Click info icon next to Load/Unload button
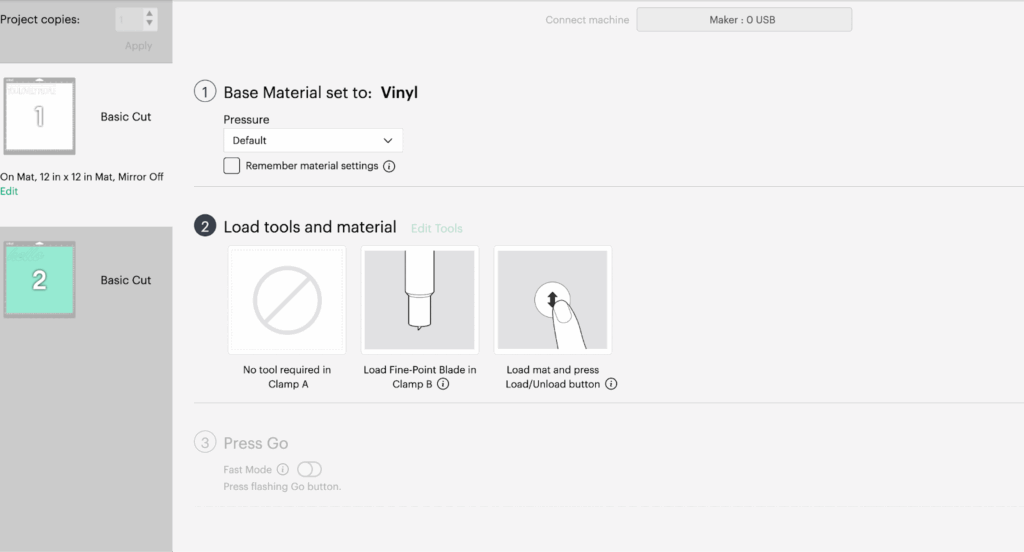 click(x=611, y=384)
